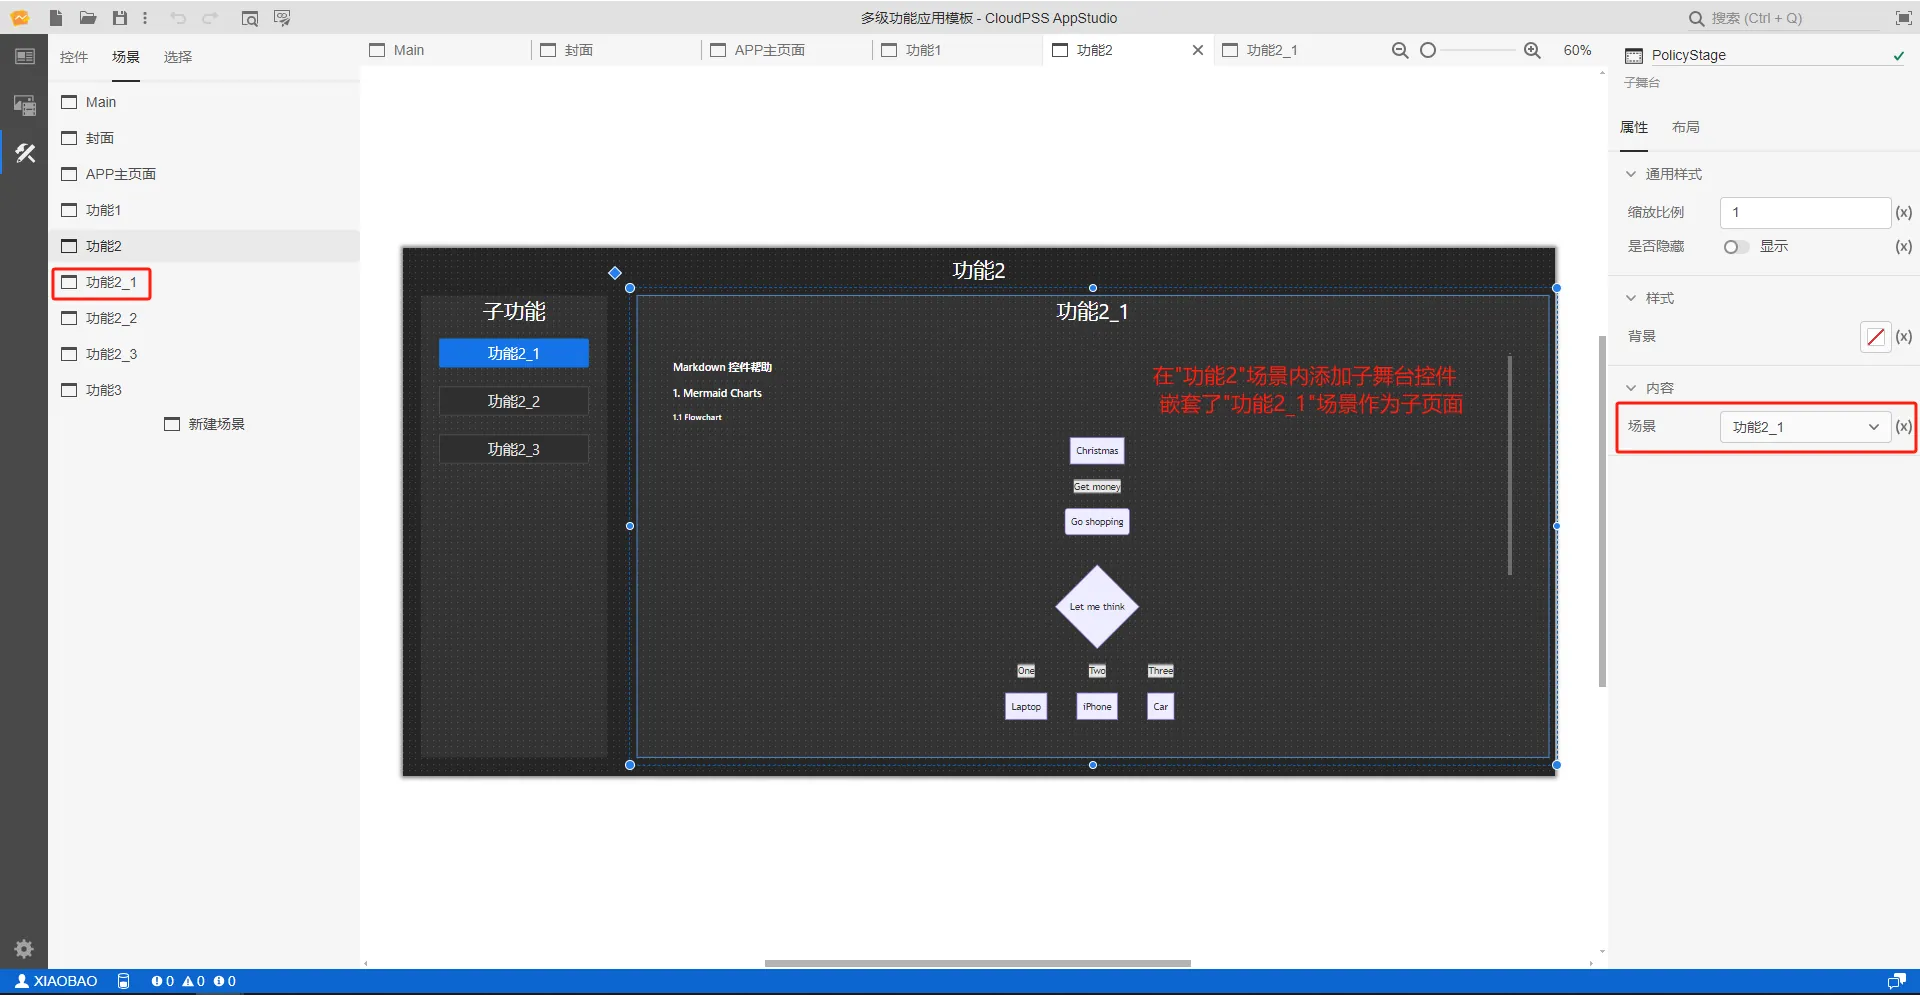Image resolution: width=1920 pixels, height=995 pixels.
Task: Open the preview icon in toolbar
Action: point(250,18)
